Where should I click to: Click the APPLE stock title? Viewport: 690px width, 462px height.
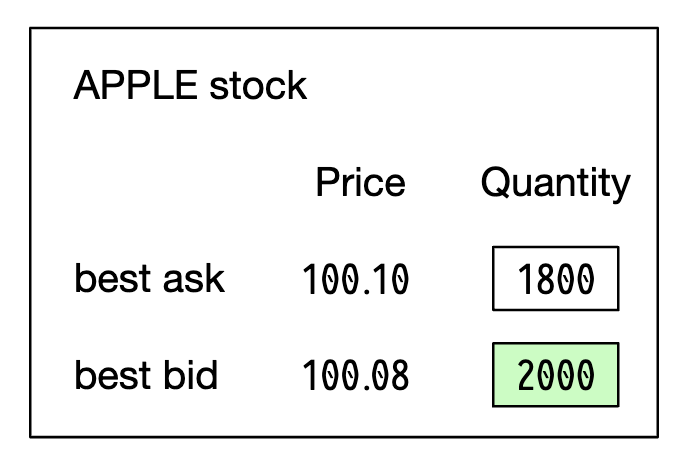(x=190, y=87)
